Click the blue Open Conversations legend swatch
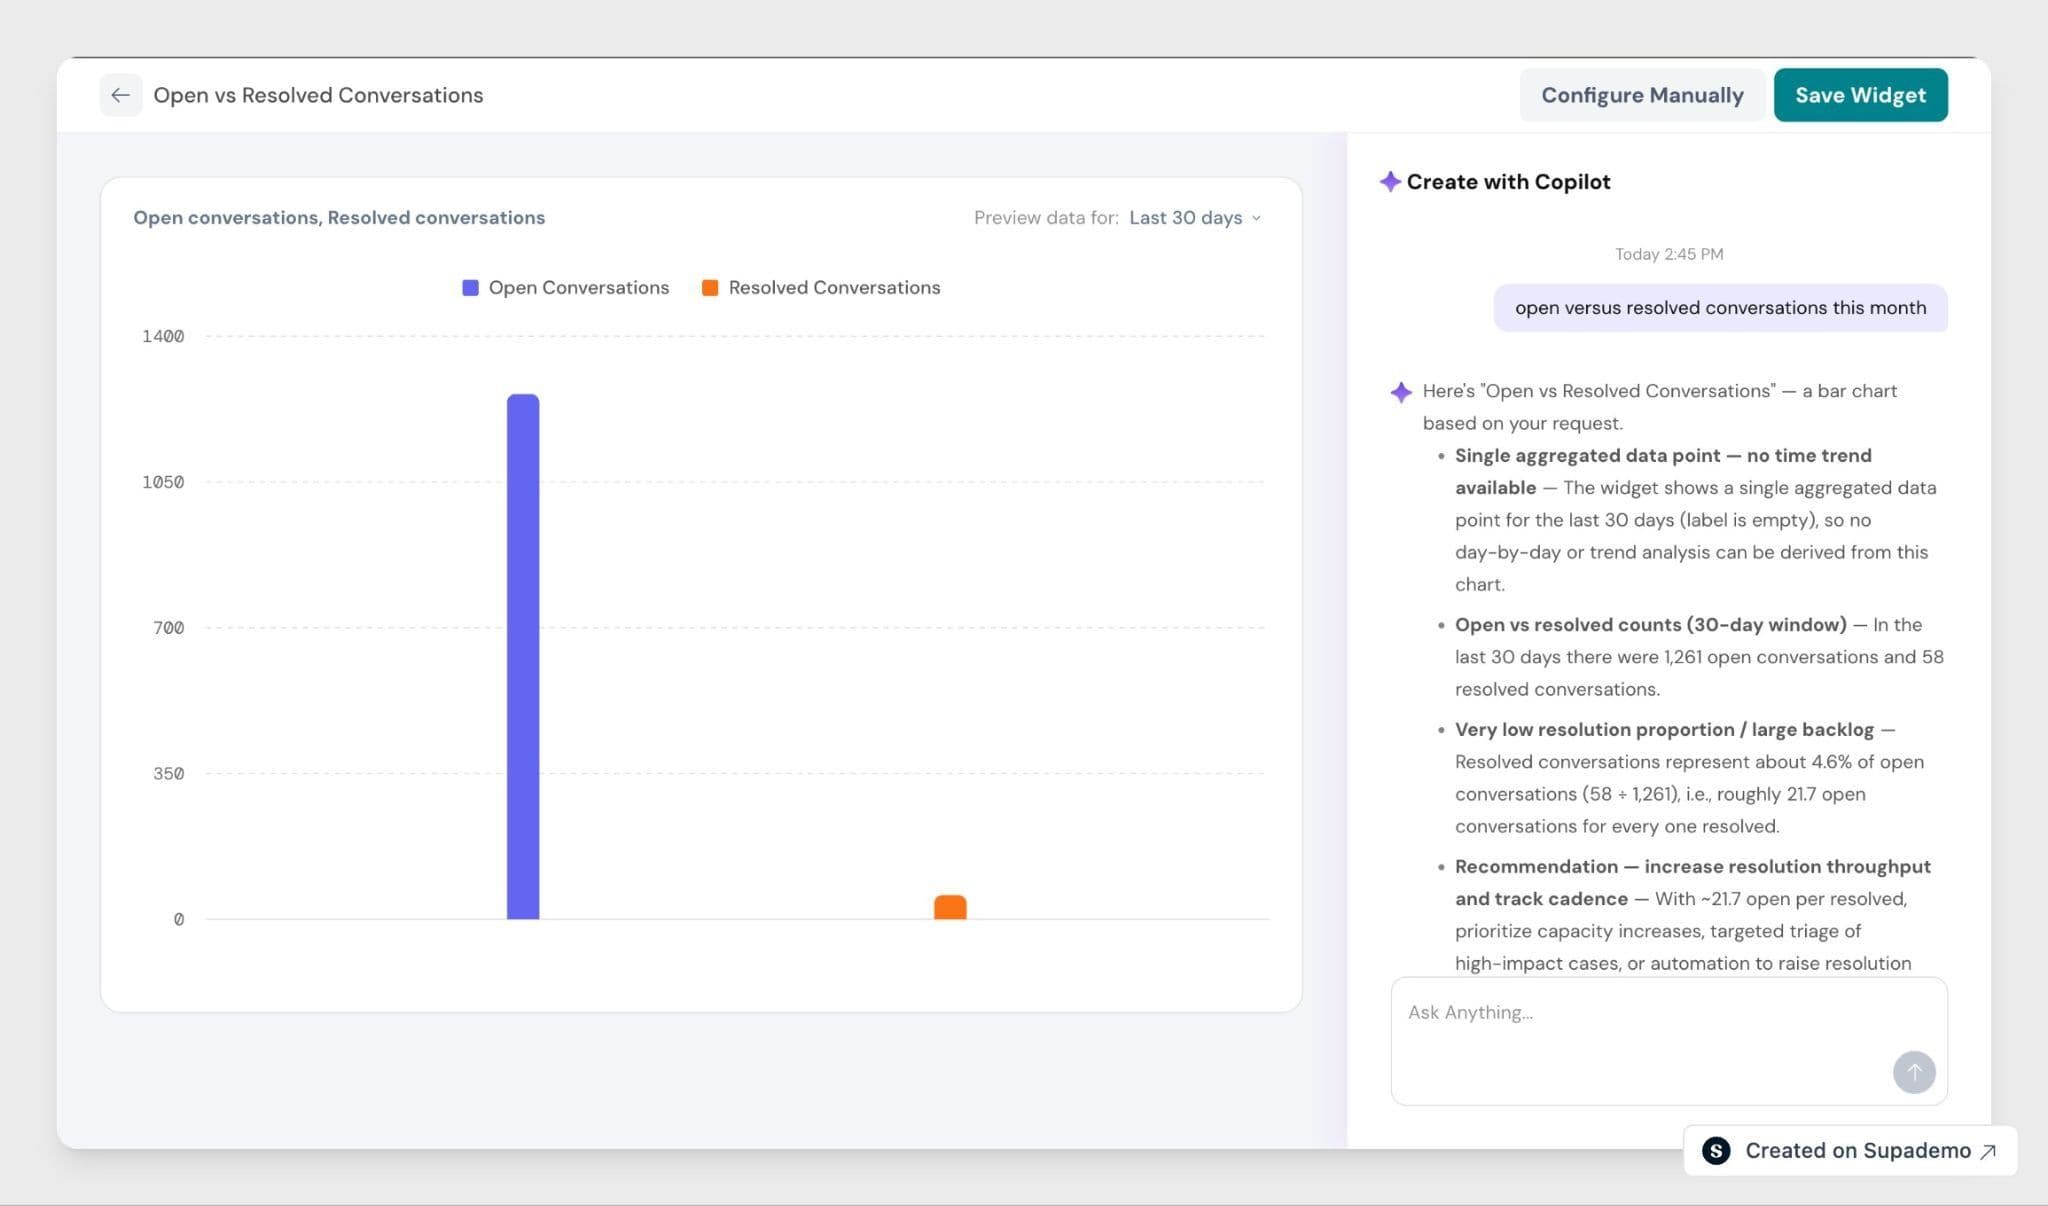This screenshot has height=1206, width=2048. click(x=470, y=288)
